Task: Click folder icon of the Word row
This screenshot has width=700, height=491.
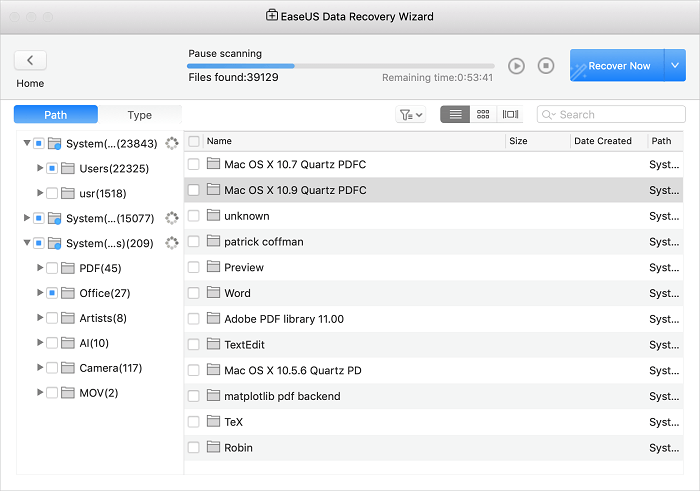Action: point(213,292)
